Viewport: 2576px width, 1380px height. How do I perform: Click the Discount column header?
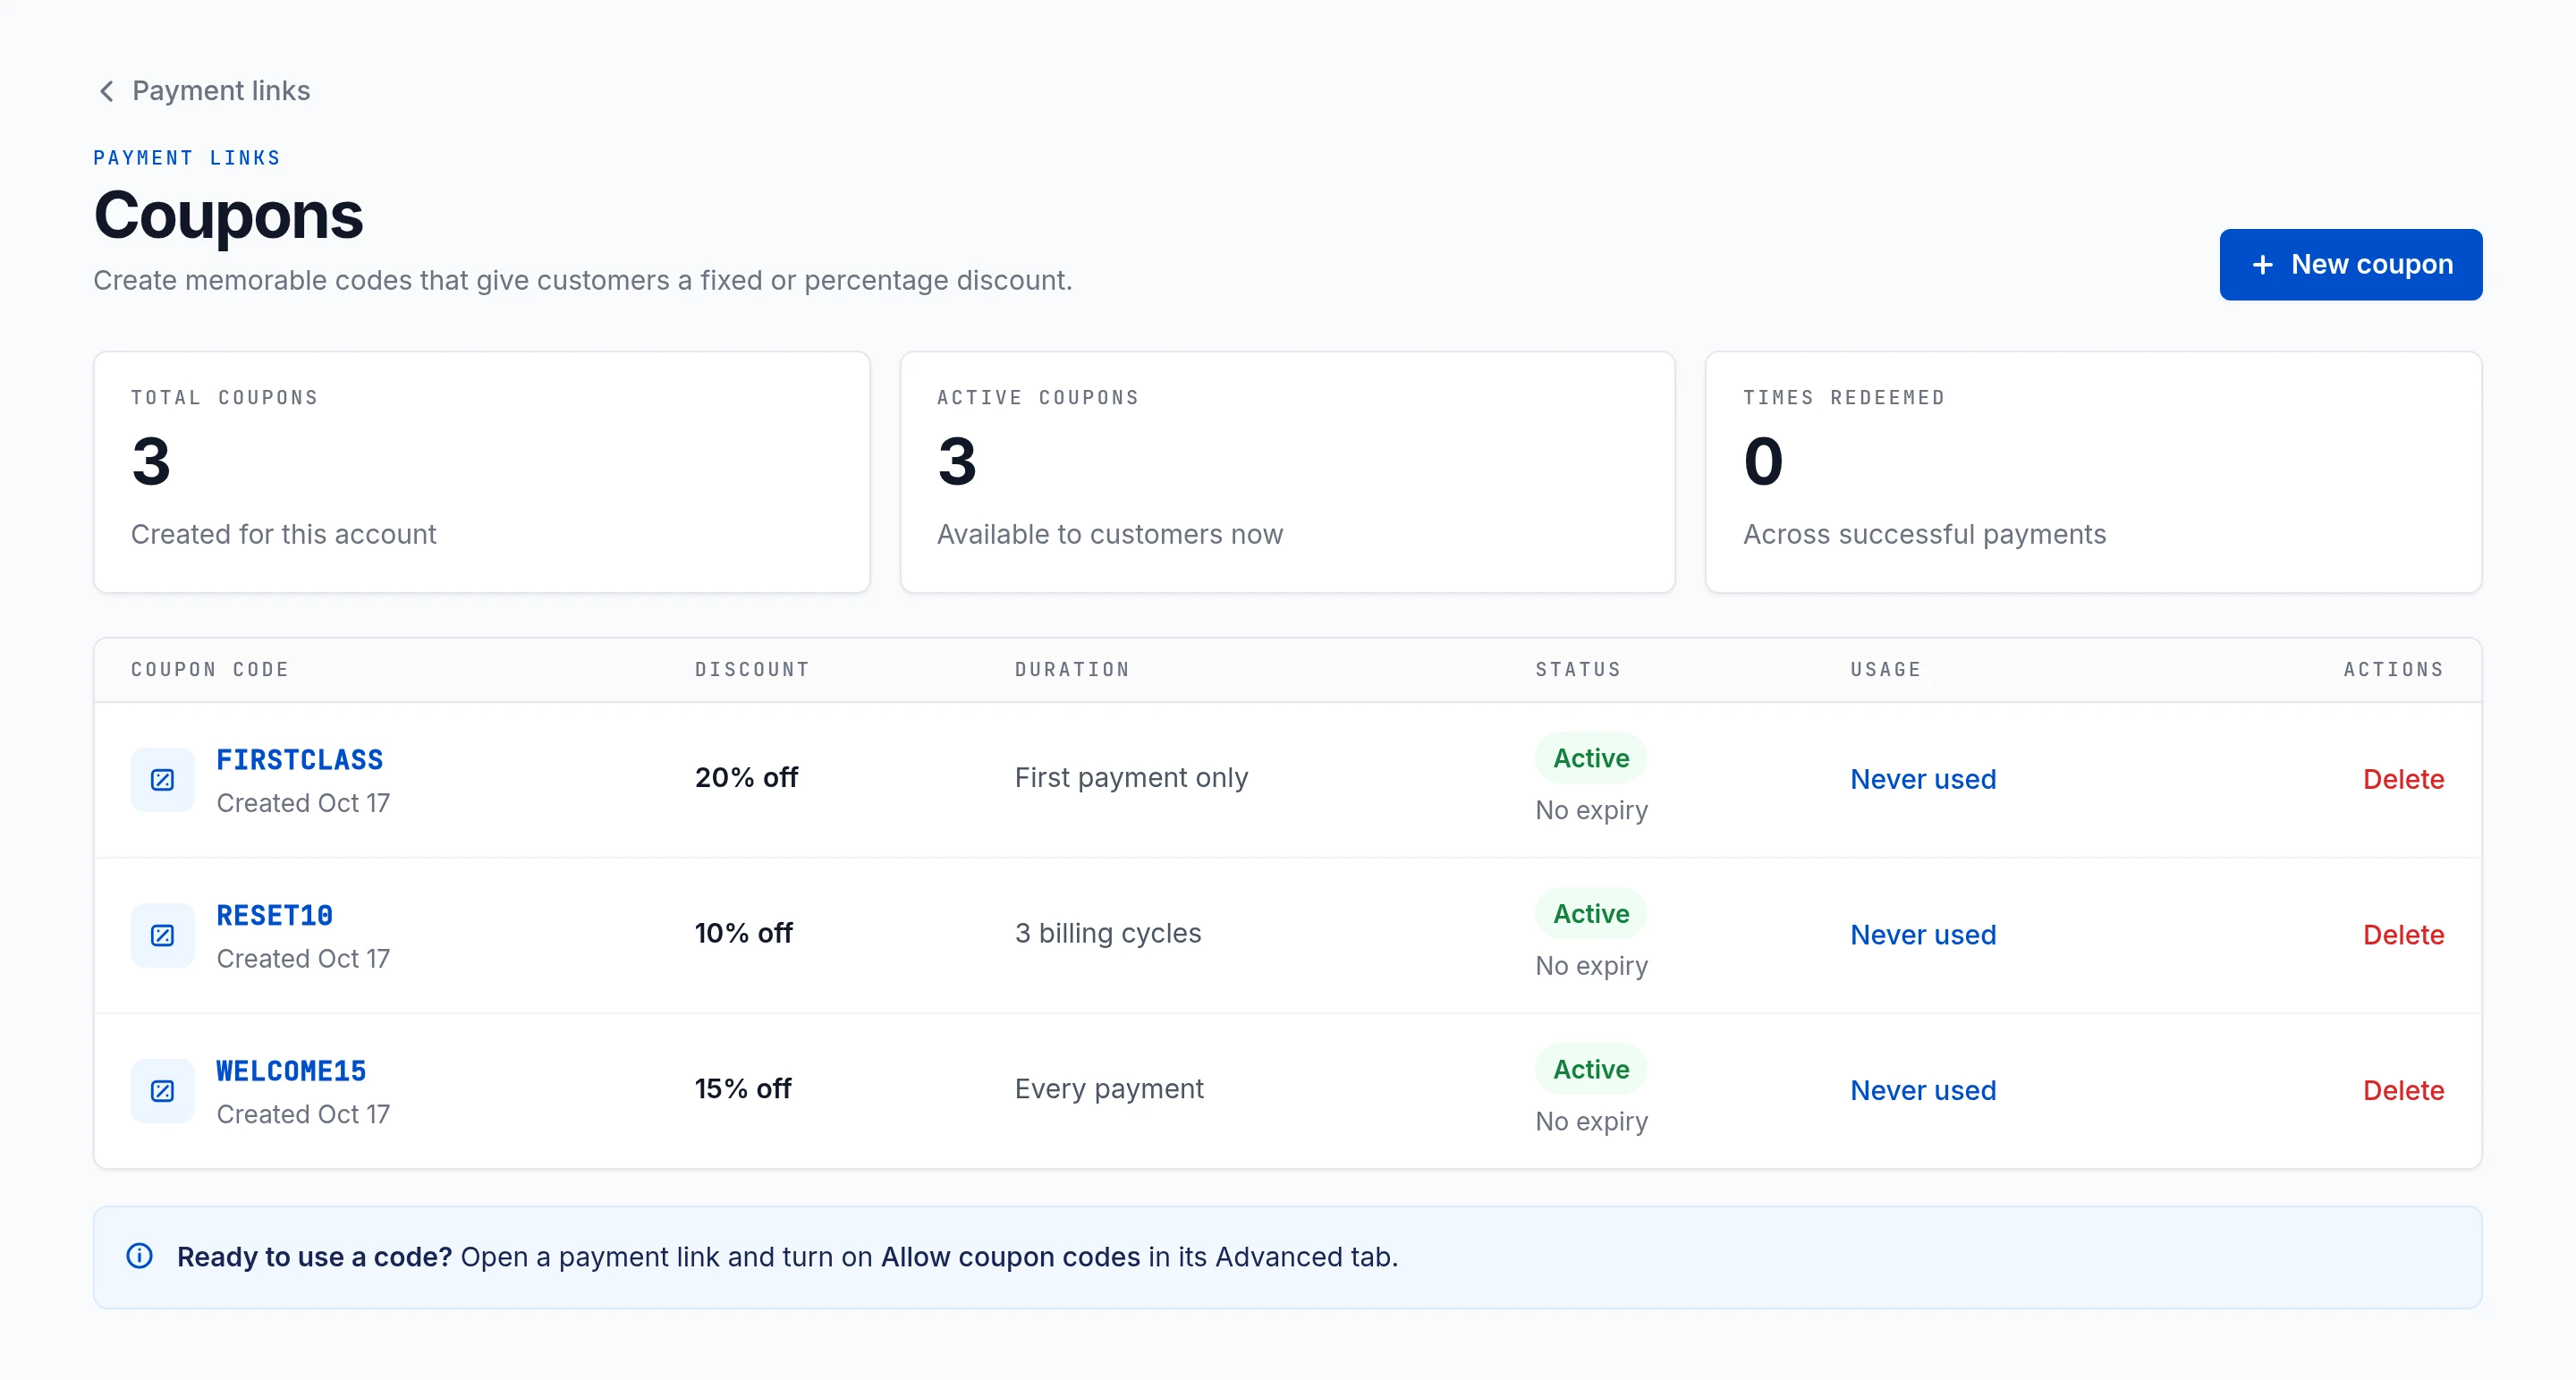[x=752, y=669]
